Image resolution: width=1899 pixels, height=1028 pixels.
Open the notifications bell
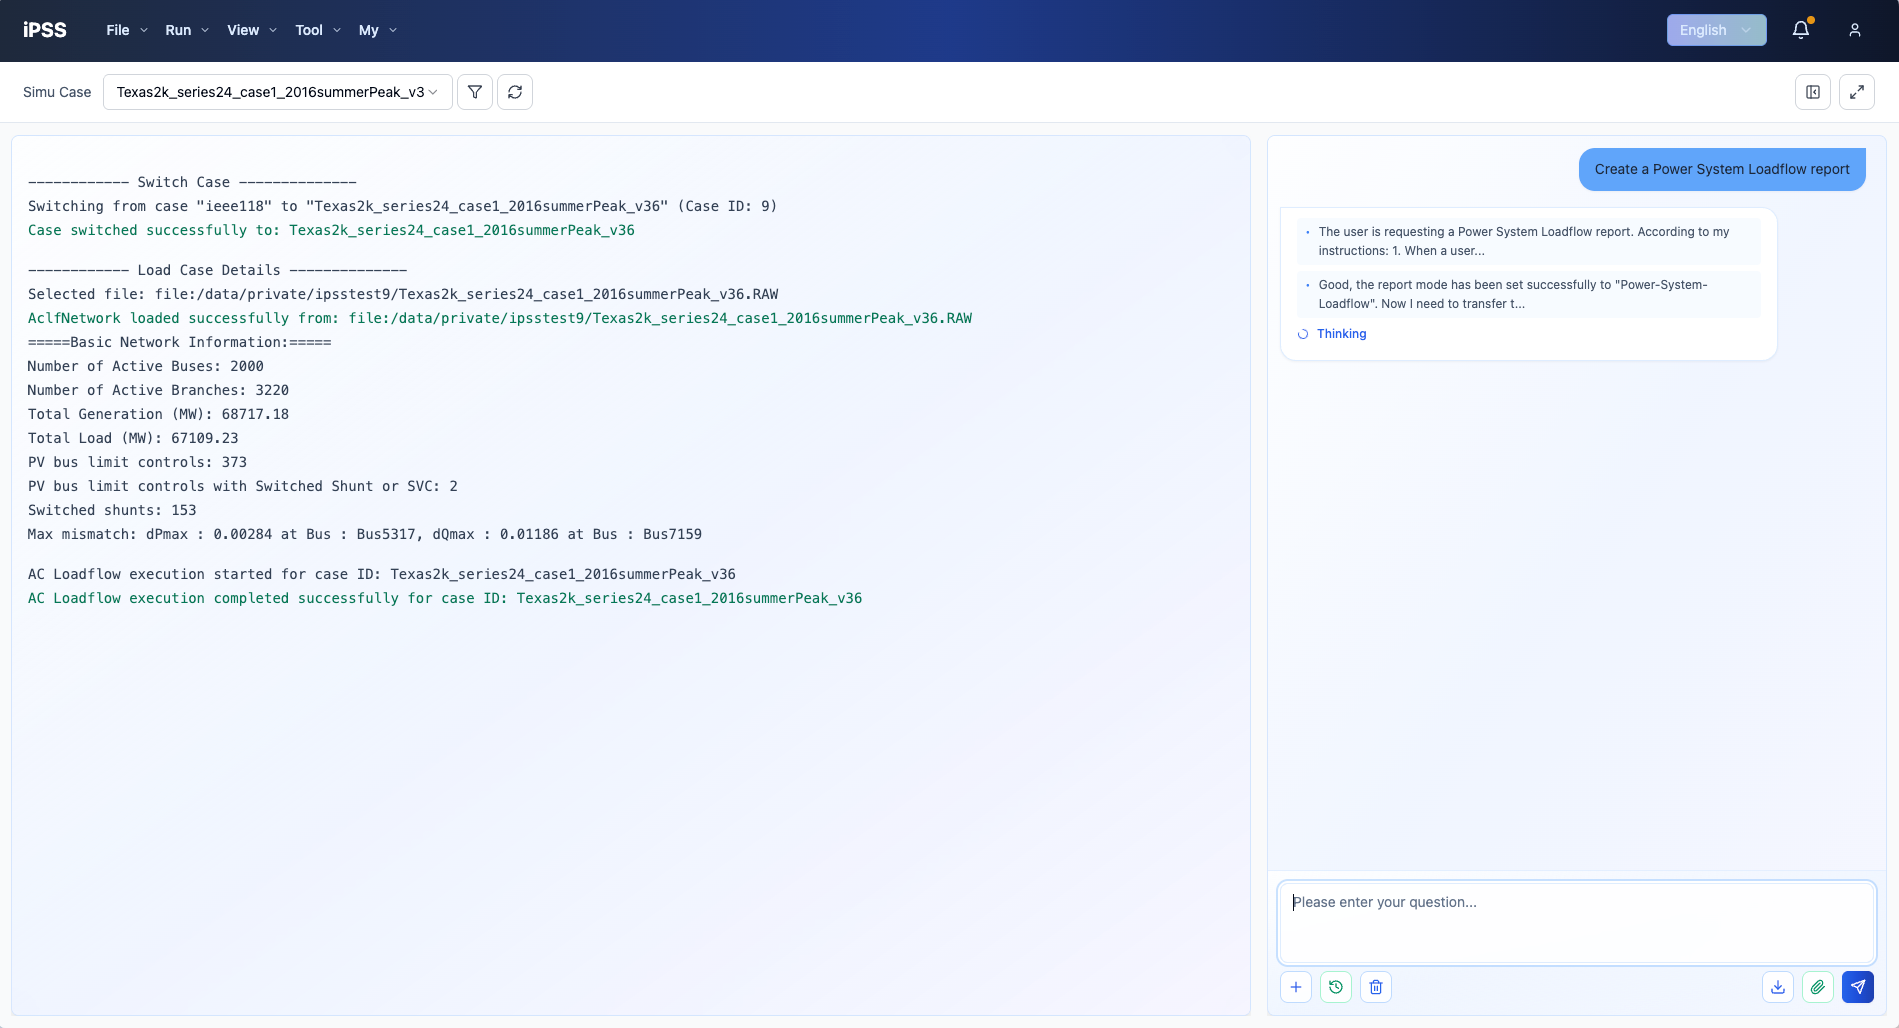point(1801,30)
